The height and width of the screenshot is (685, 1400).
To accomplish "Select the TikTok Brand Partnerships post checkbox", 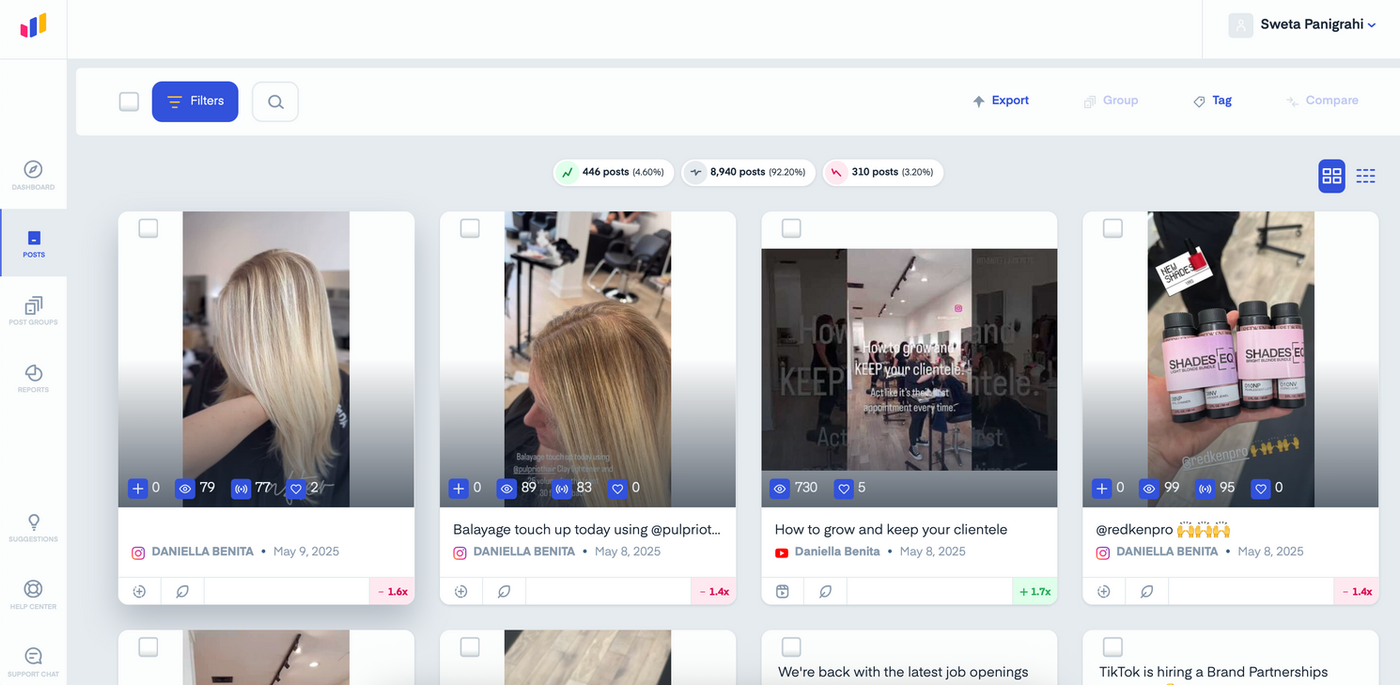I will point(1113,647).
